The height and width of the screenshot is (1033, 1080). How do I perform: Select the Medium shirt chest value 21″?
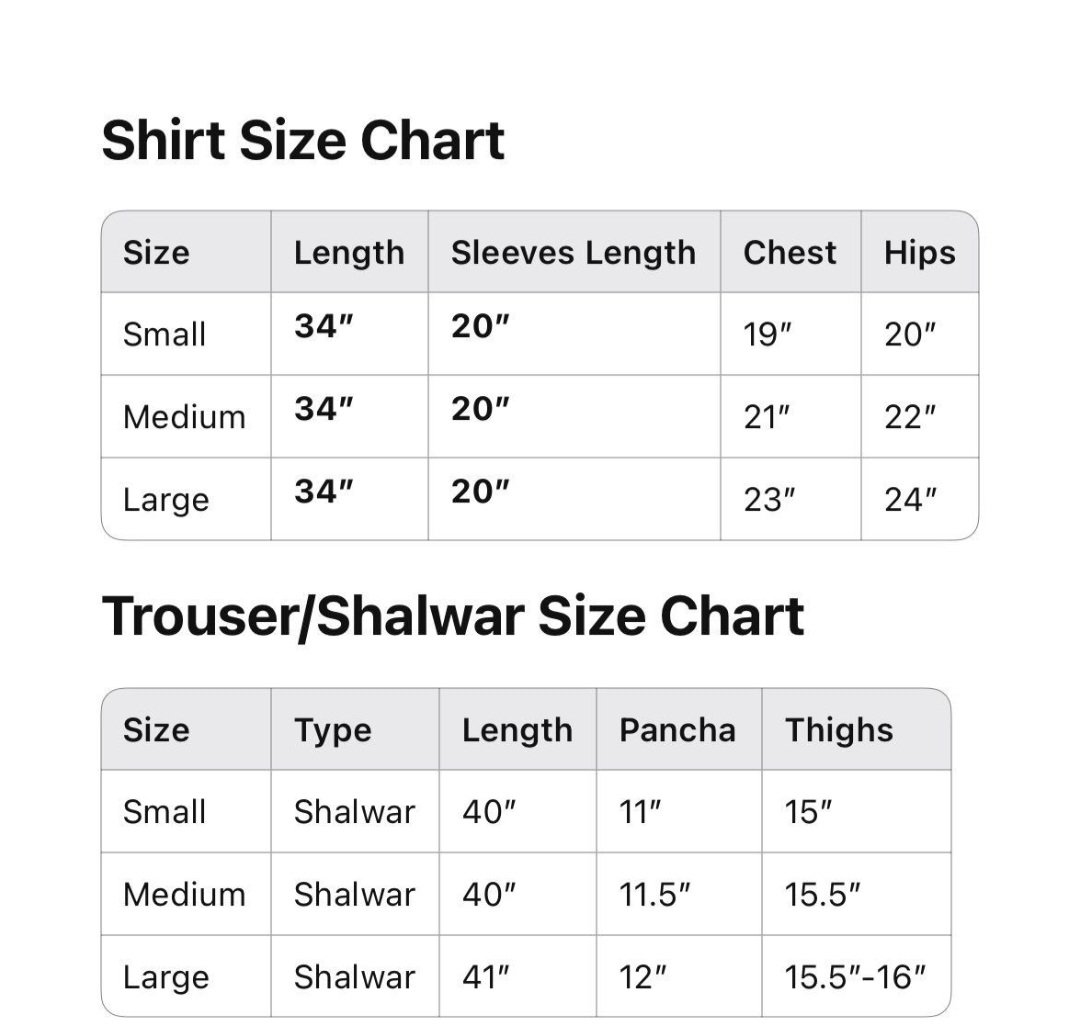coord(767,417)
